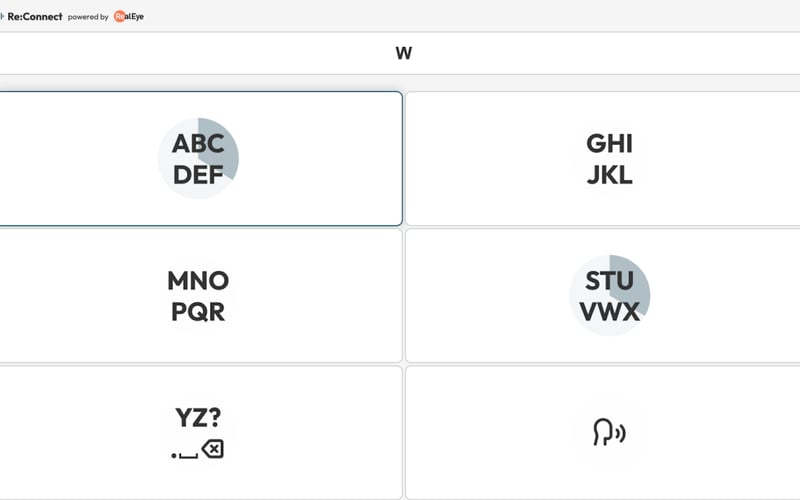Click the typed letter W in the output
800x500 pixels.
(403, 53)
